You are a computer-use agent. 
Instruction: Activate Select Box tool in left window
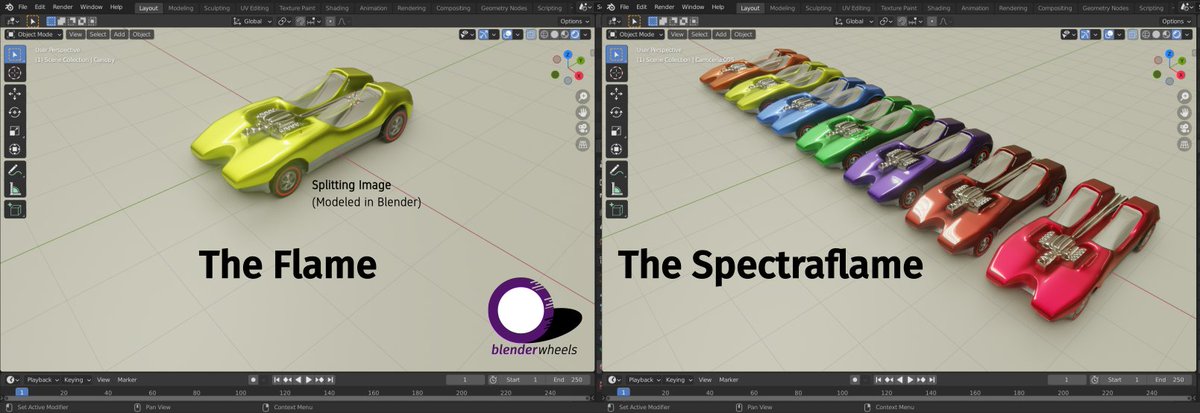(x=15, y=54)
